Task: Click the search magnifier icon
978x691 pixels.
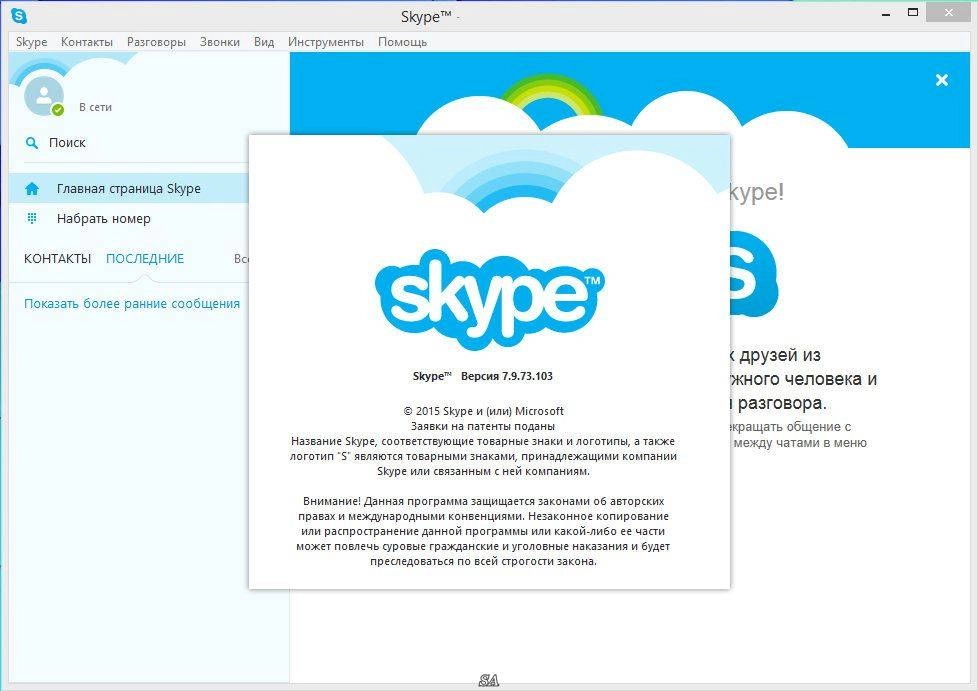Action: coord(31,143)
